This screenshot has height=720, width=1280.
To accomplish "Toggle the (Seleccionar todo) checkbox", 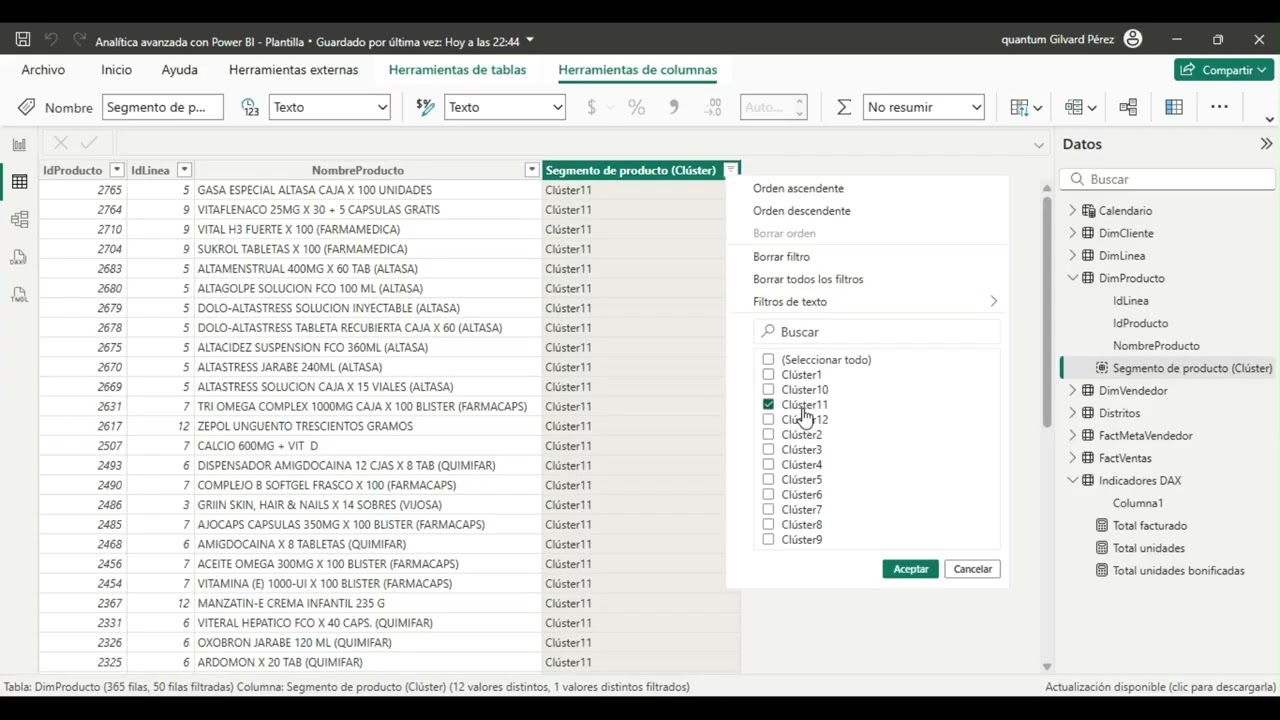I will coord(768,360).
